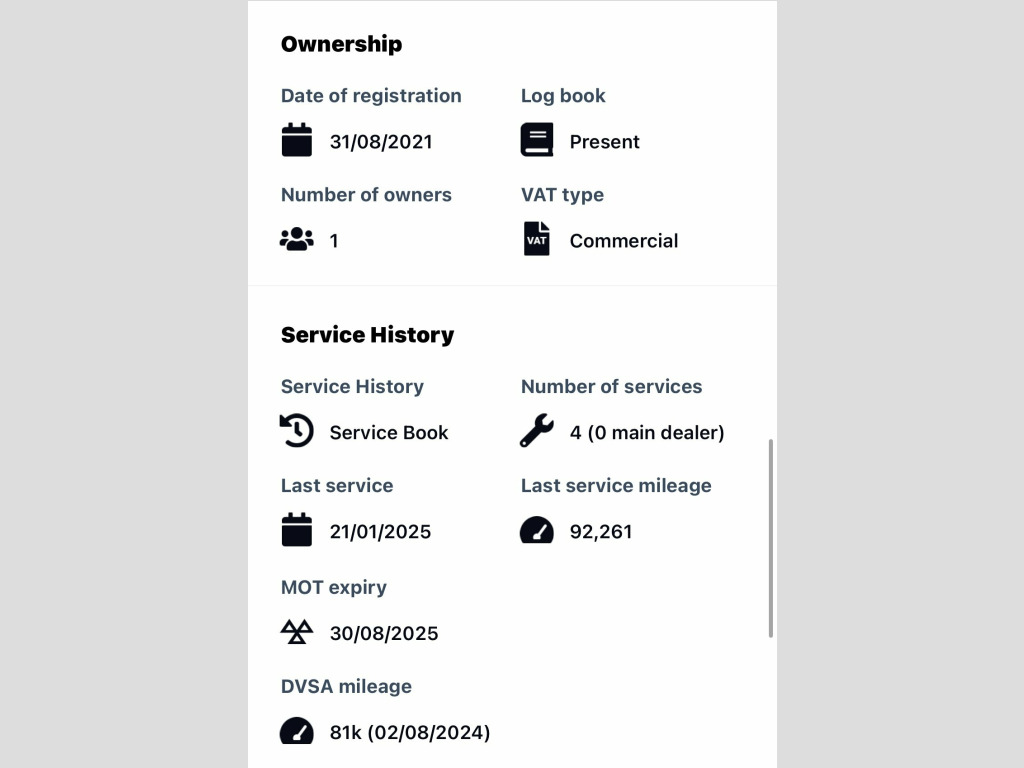Click the MOT triangles icon

coord(296,632)
